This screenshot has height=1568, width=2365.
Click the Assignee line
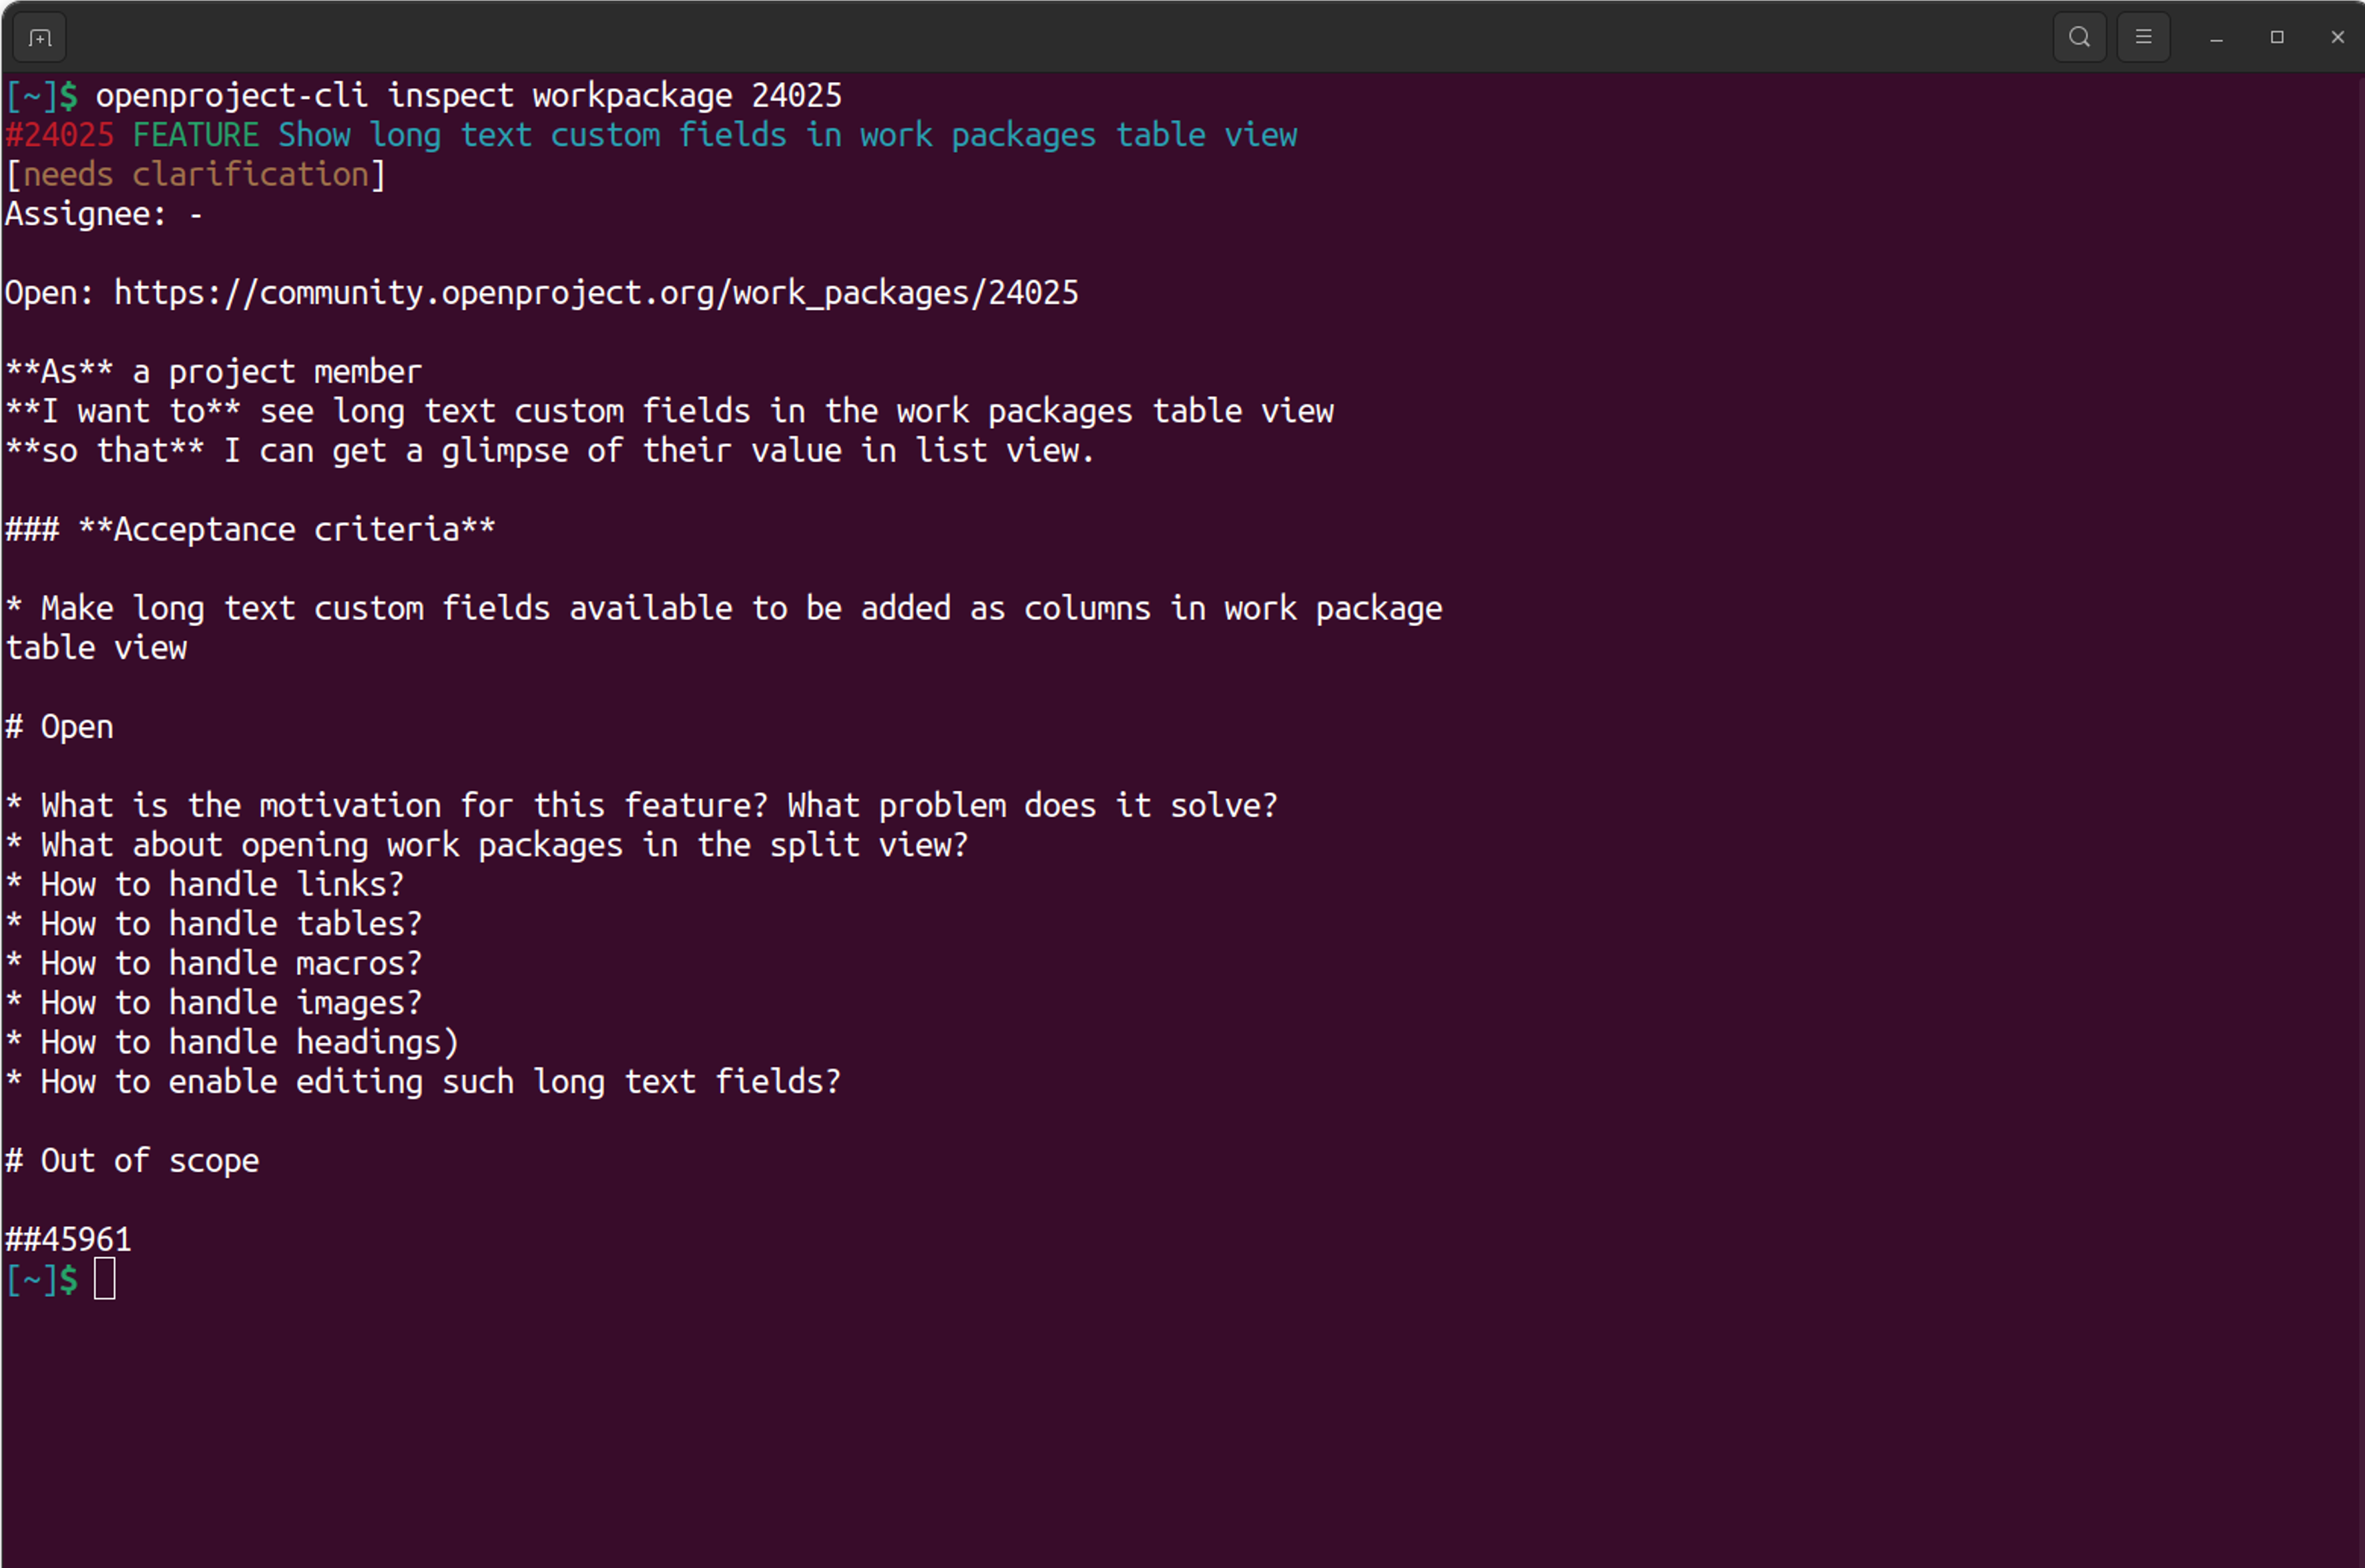point(103,213)
